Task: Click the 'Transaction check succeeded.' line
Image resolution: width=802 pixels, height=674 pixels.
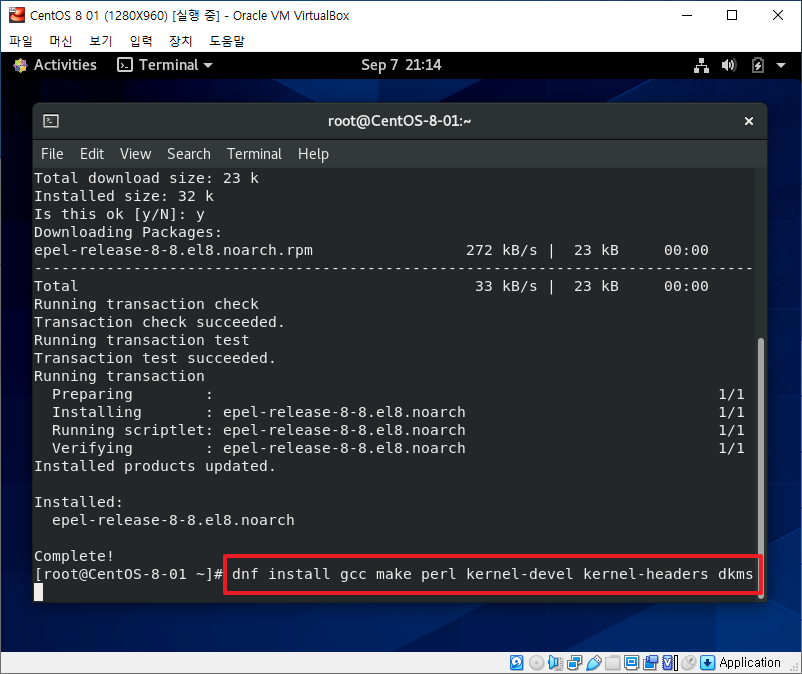Action: (x=159, y=322)
